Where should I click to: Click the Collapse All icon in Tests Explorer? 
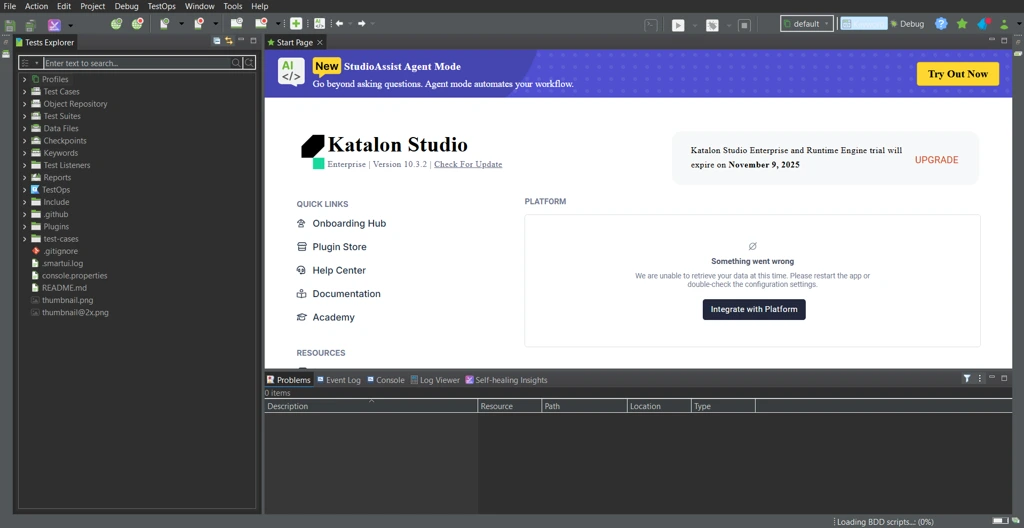tap(217, 41)
